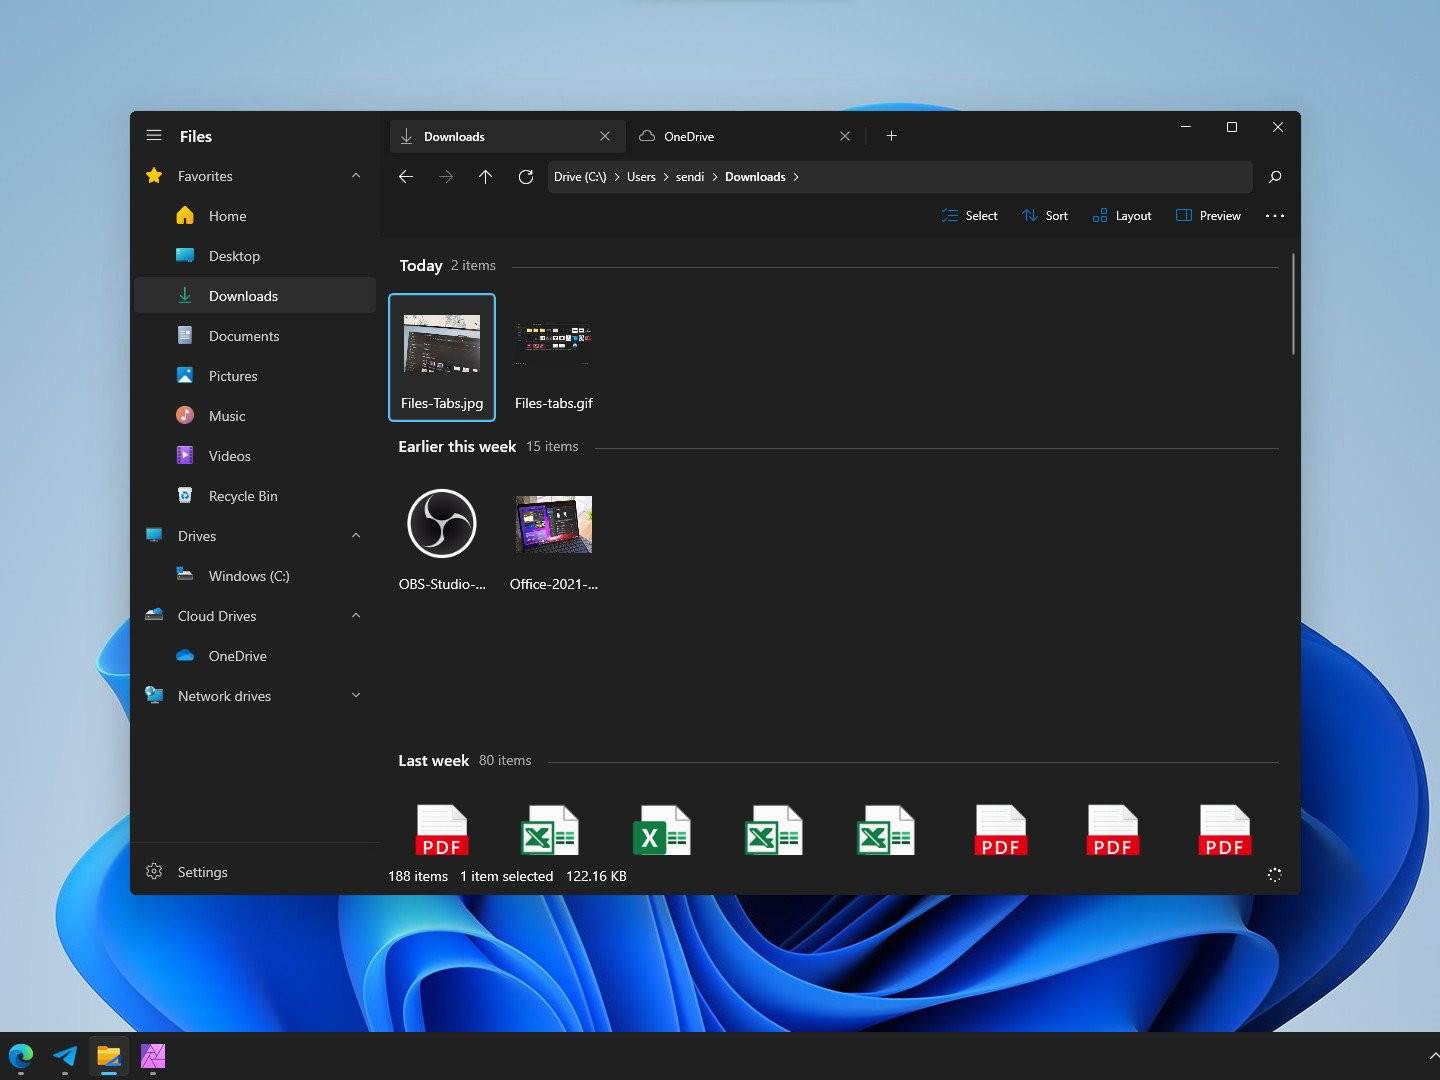Select the Files-Tabs.jpg thumbnail
This screenshot has width=1440, height=1080.
[442, 357]
